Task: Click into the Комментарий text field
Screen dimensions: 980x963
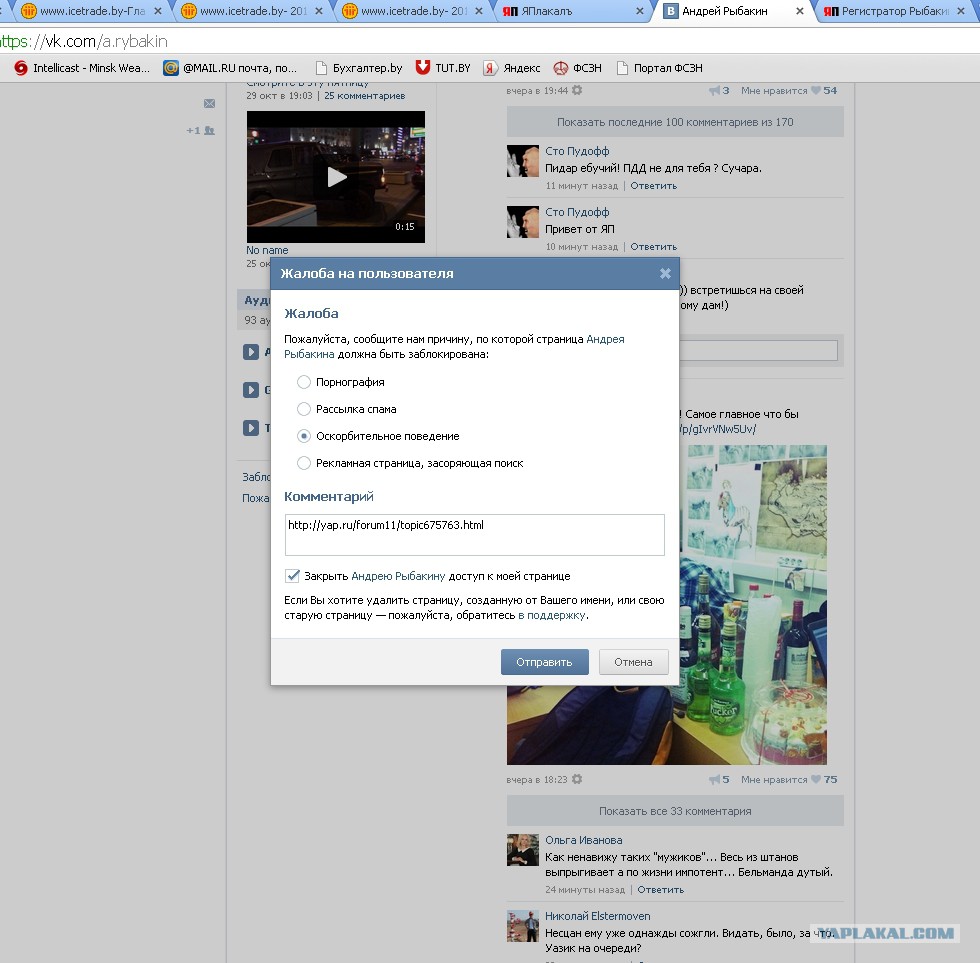Action: pos(474,535)
